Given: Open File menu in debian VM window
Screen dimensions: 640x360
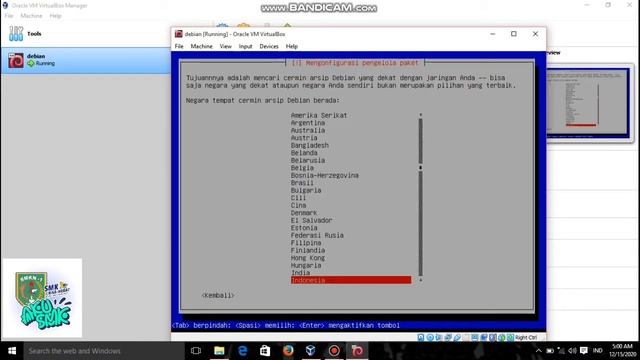Looking at the screenshot, I should pyautogui.click(x=179, y=46).
